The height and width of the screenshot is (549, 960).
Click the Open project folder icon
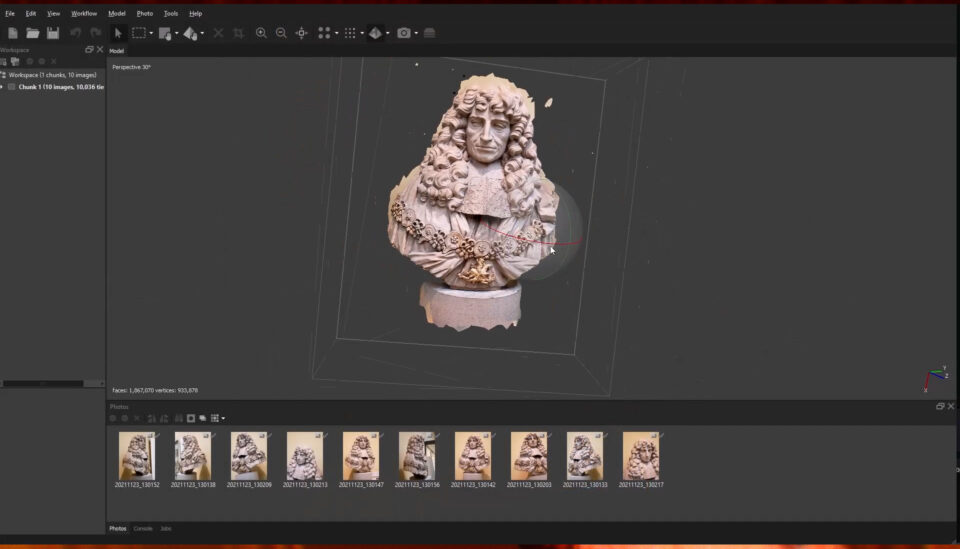coord(32,33)
